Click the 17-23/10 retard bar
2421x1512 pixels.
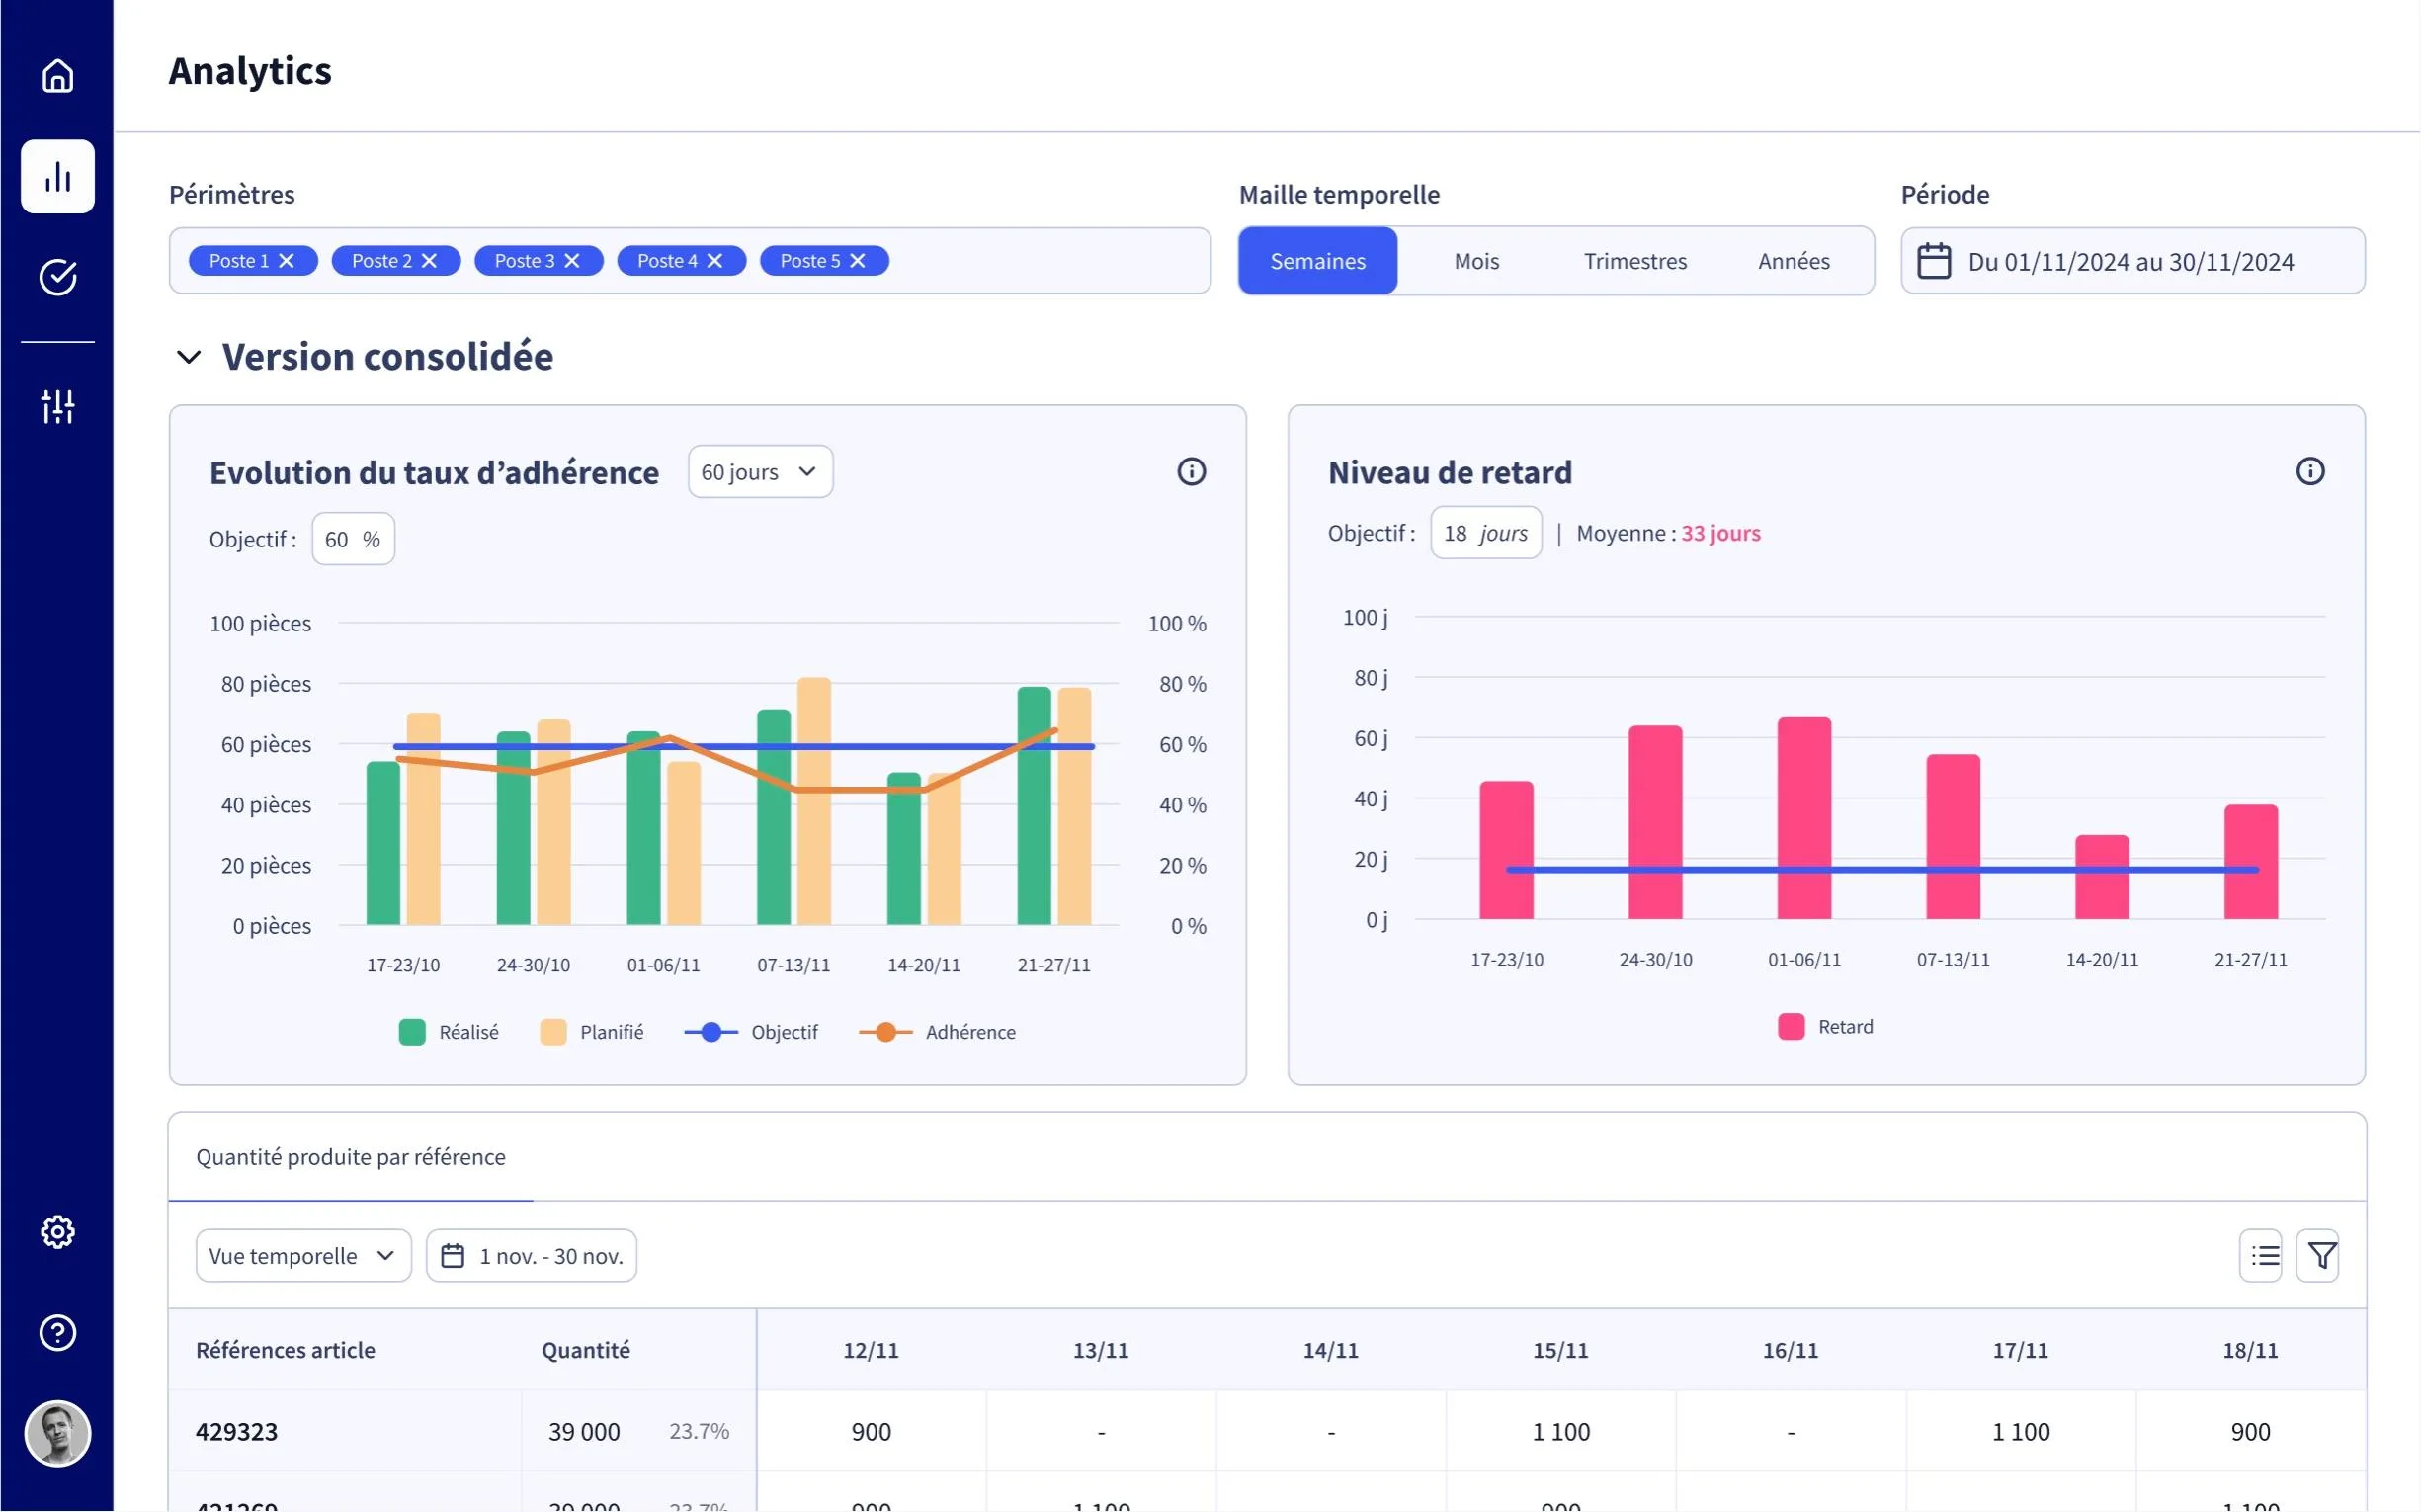[x=1506, y=850]
